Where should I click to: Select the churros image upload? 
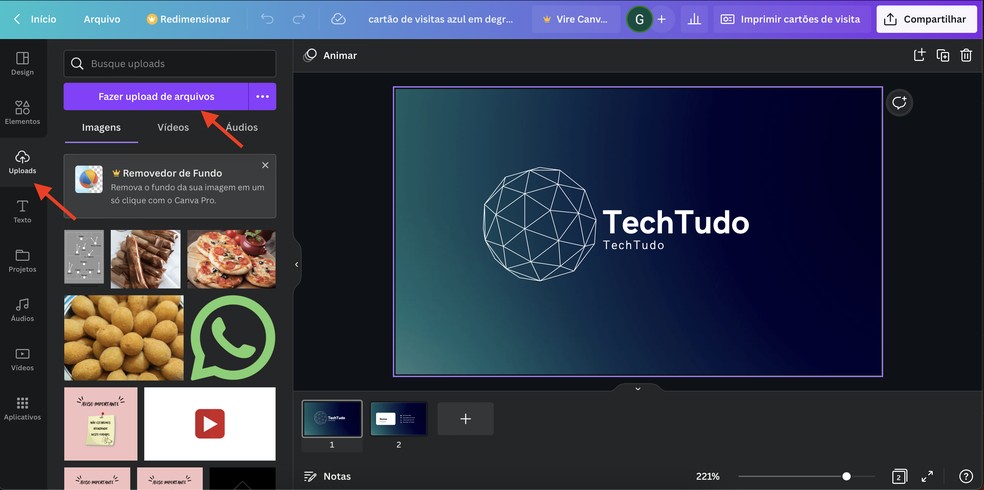[146, 258]
